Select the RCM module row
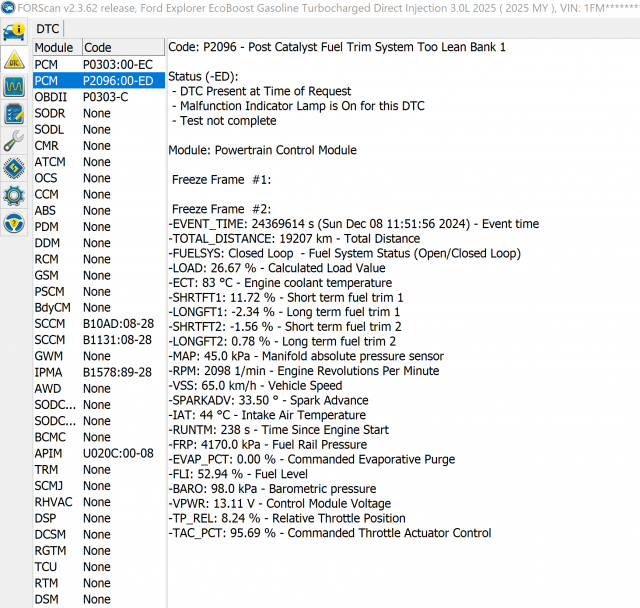 (x=99, y=259)
